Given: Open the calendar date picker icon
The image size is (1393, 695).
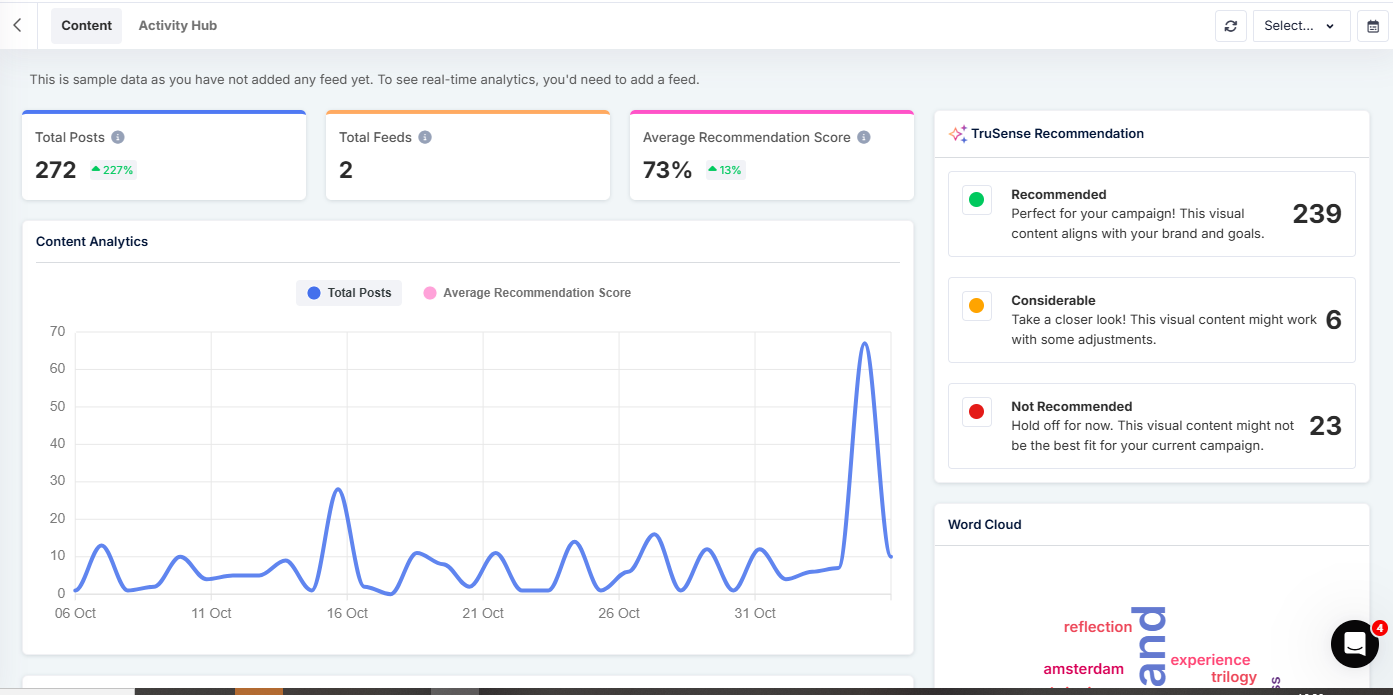Looking at the screenshot, I should click(1373, 26).
